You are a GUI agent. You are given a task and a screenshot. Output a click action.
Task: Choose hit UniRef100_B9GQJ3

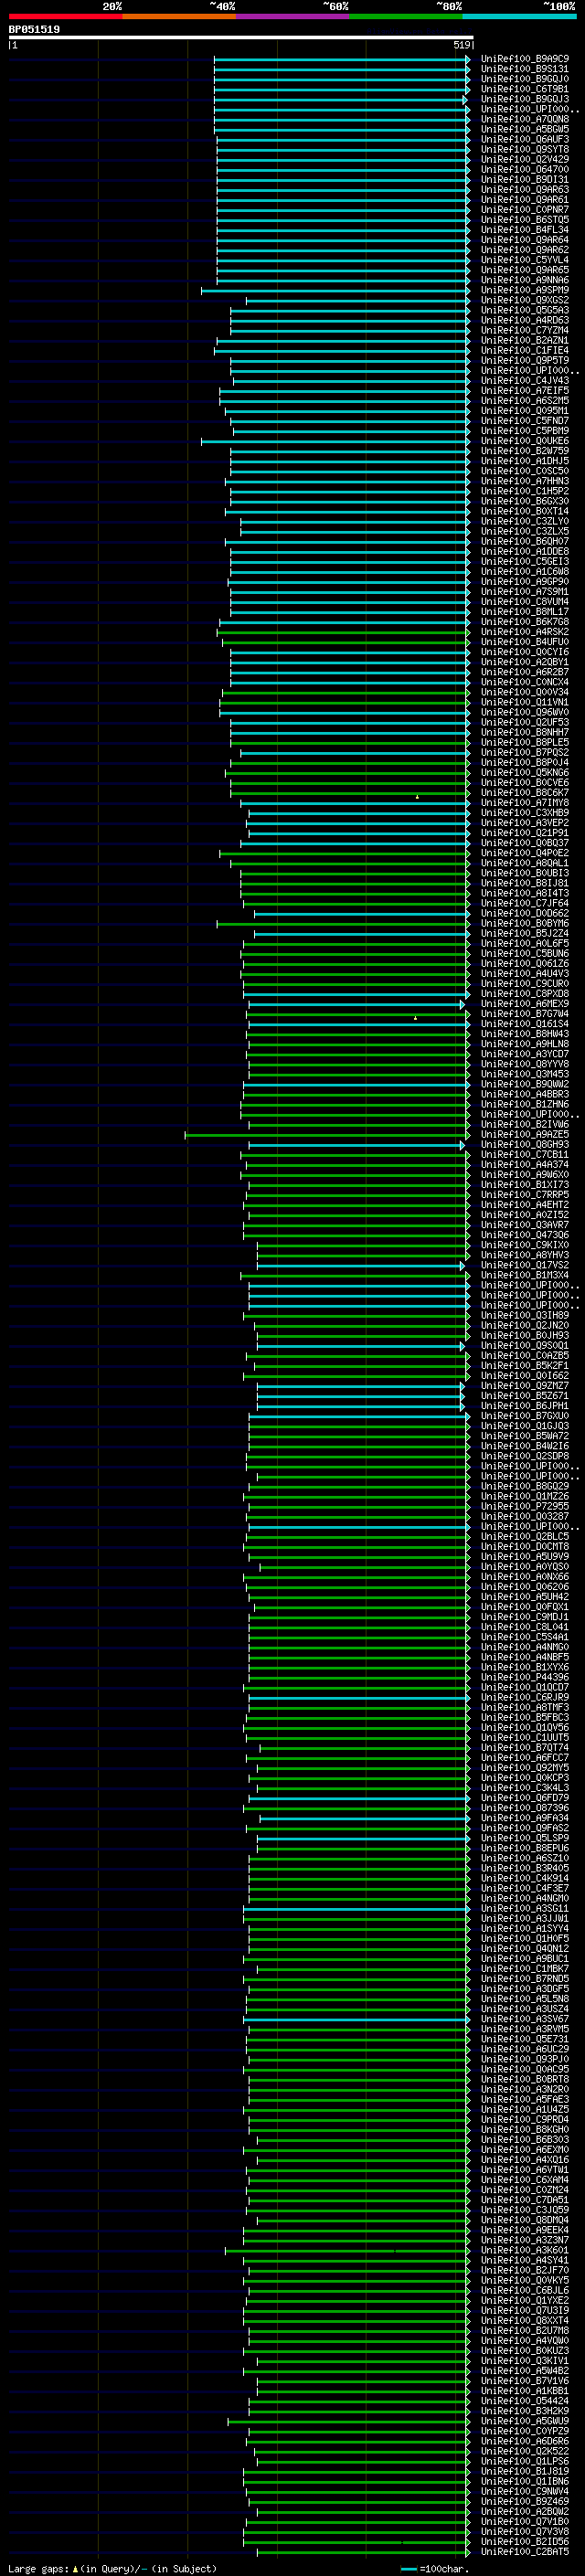525,99
